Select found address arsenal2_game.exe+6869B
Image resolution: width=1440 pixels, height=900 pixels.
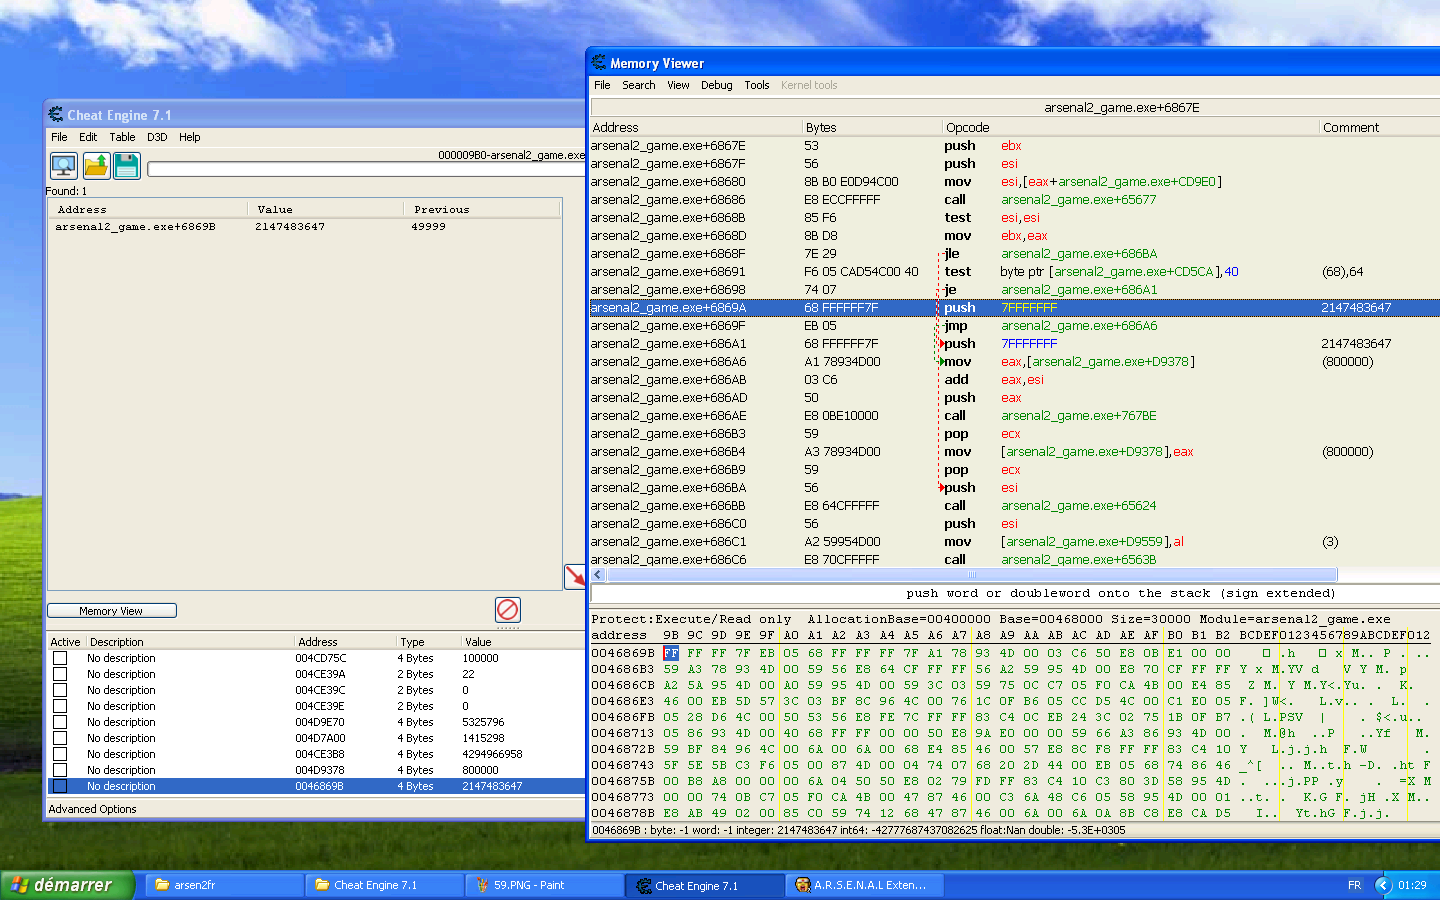(304, 227)
